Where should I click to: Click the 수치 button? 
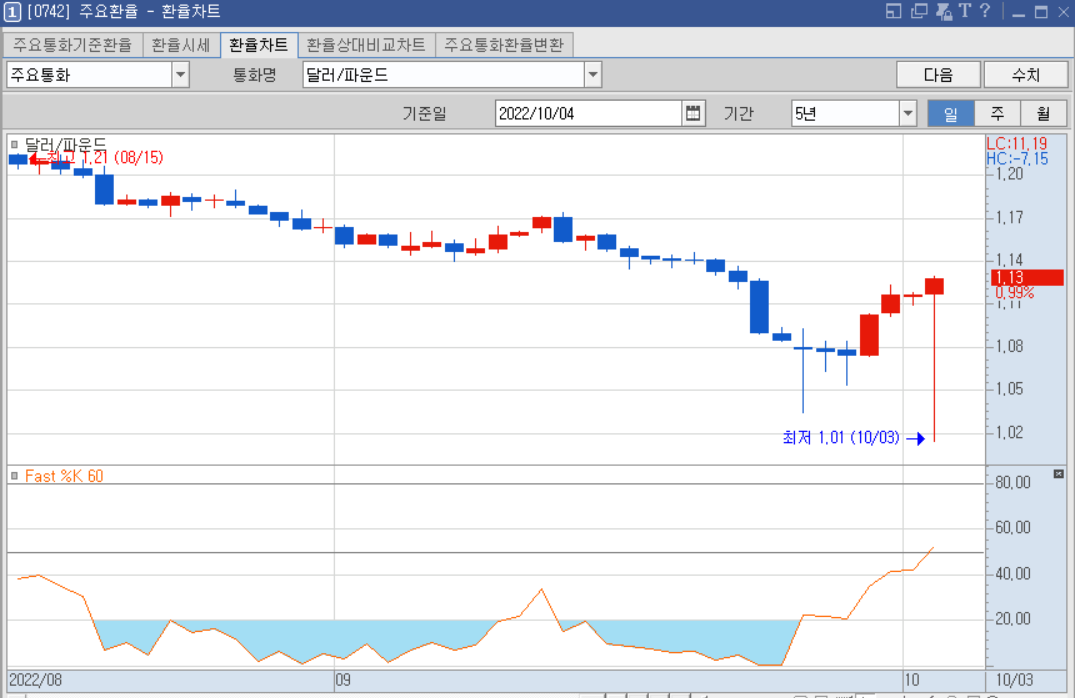tap(1026, 74)
